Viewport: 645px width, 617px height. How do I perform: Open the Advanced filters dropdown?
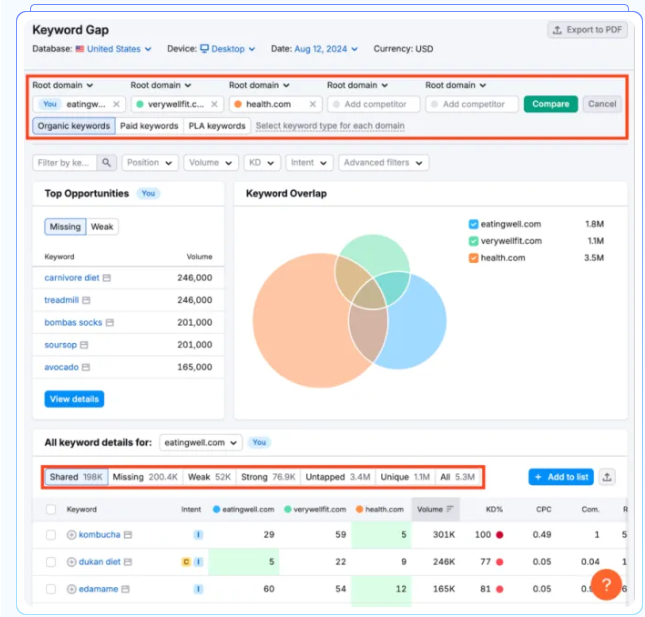coord(383,162)
